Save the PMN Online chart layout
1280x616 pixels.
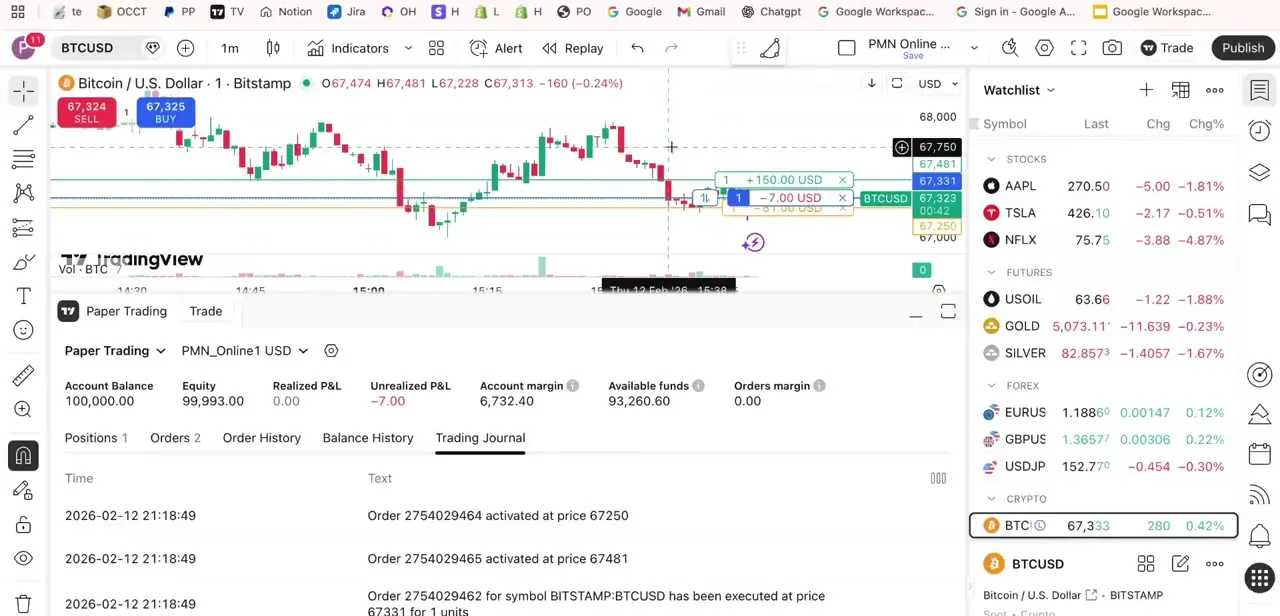click(912, 56)
